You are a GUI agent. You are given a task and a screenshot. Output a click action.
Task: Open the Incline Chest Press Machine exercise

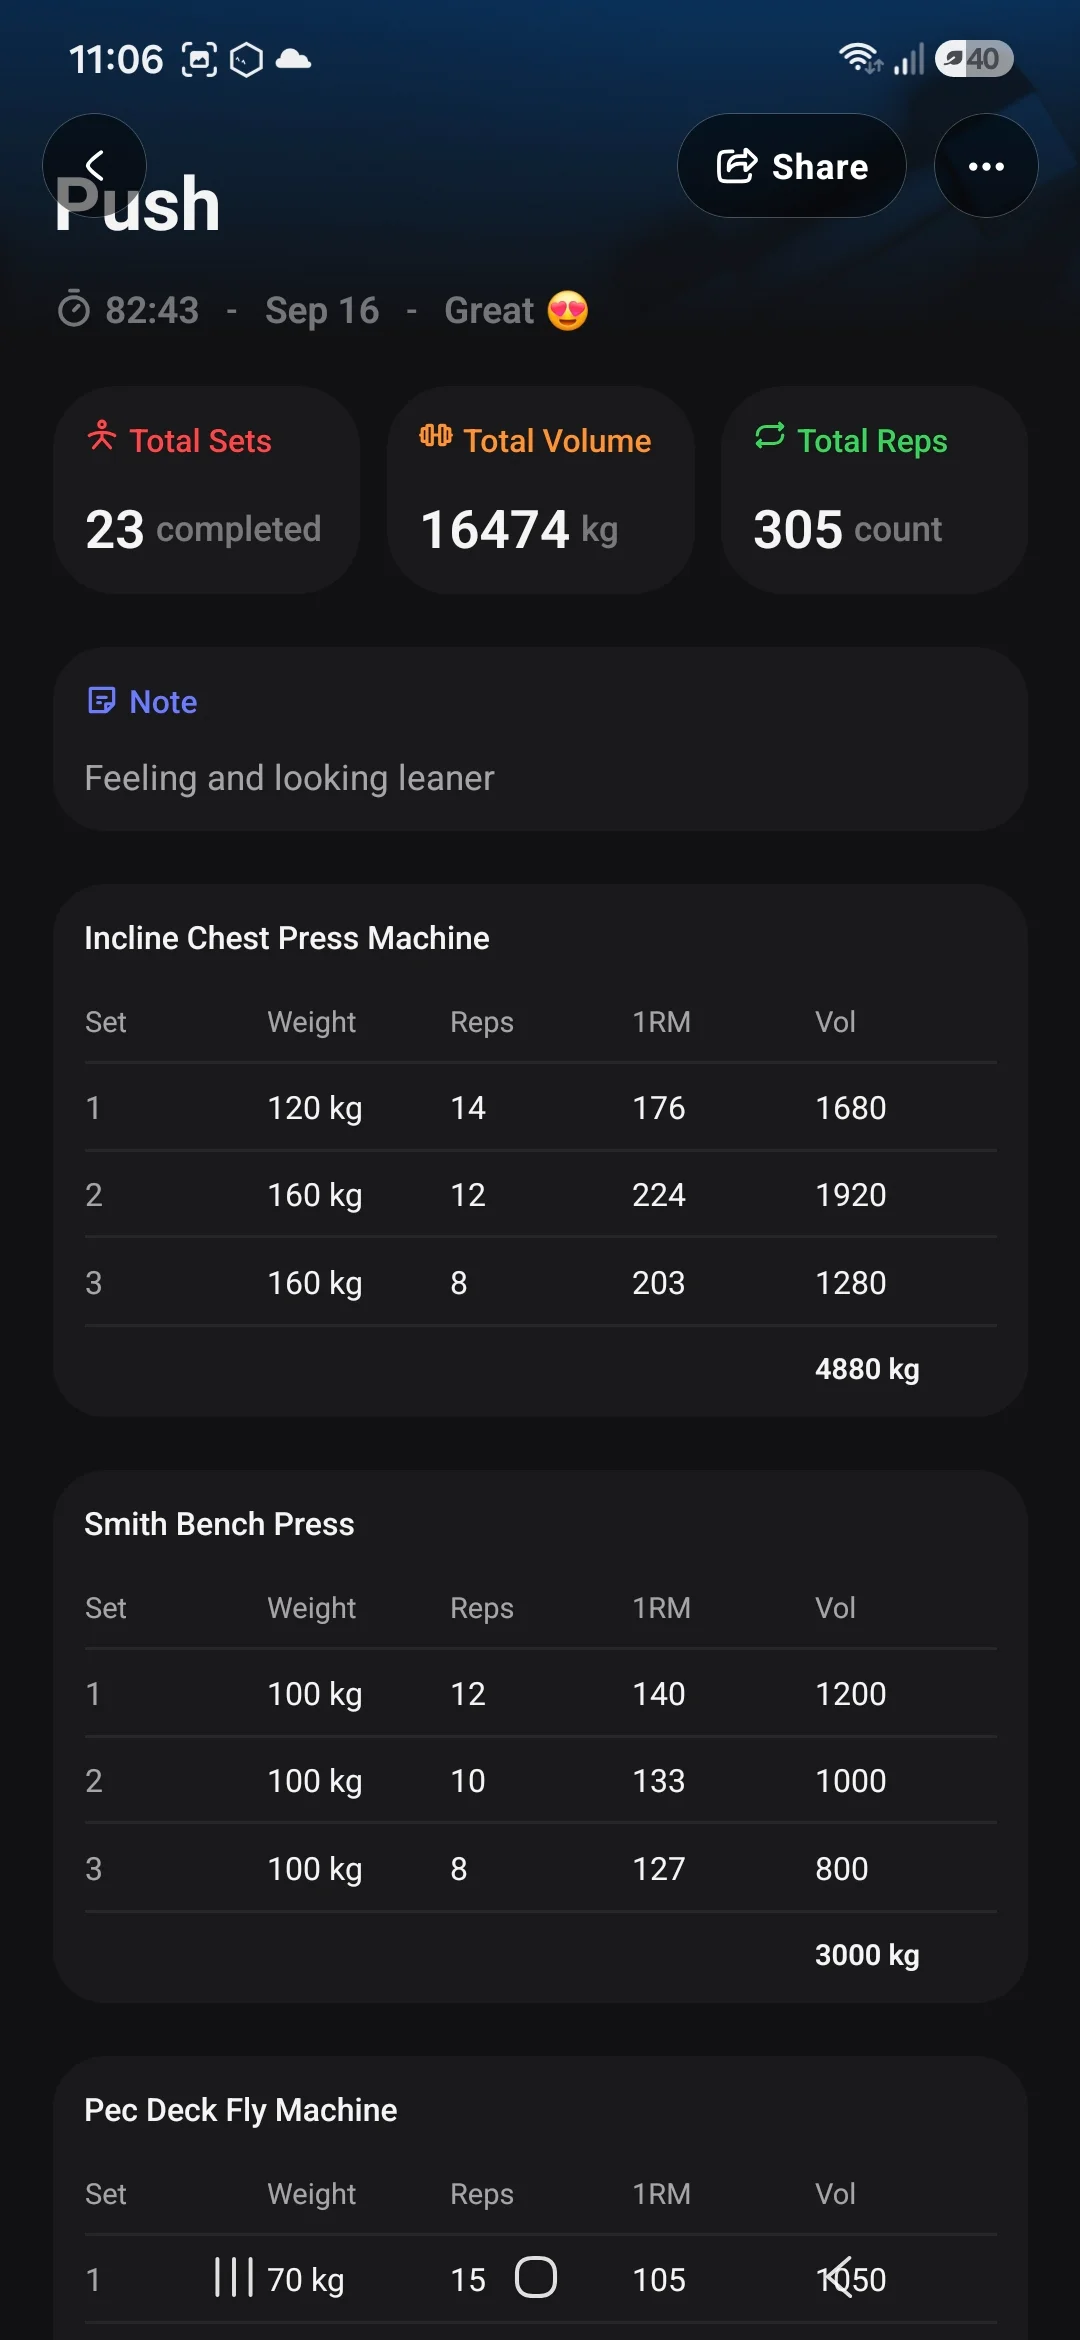point(287,938)
